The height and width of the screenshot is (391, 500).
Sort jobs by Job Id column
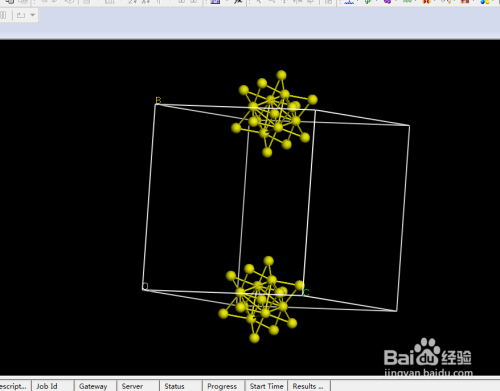pos(53,386)
